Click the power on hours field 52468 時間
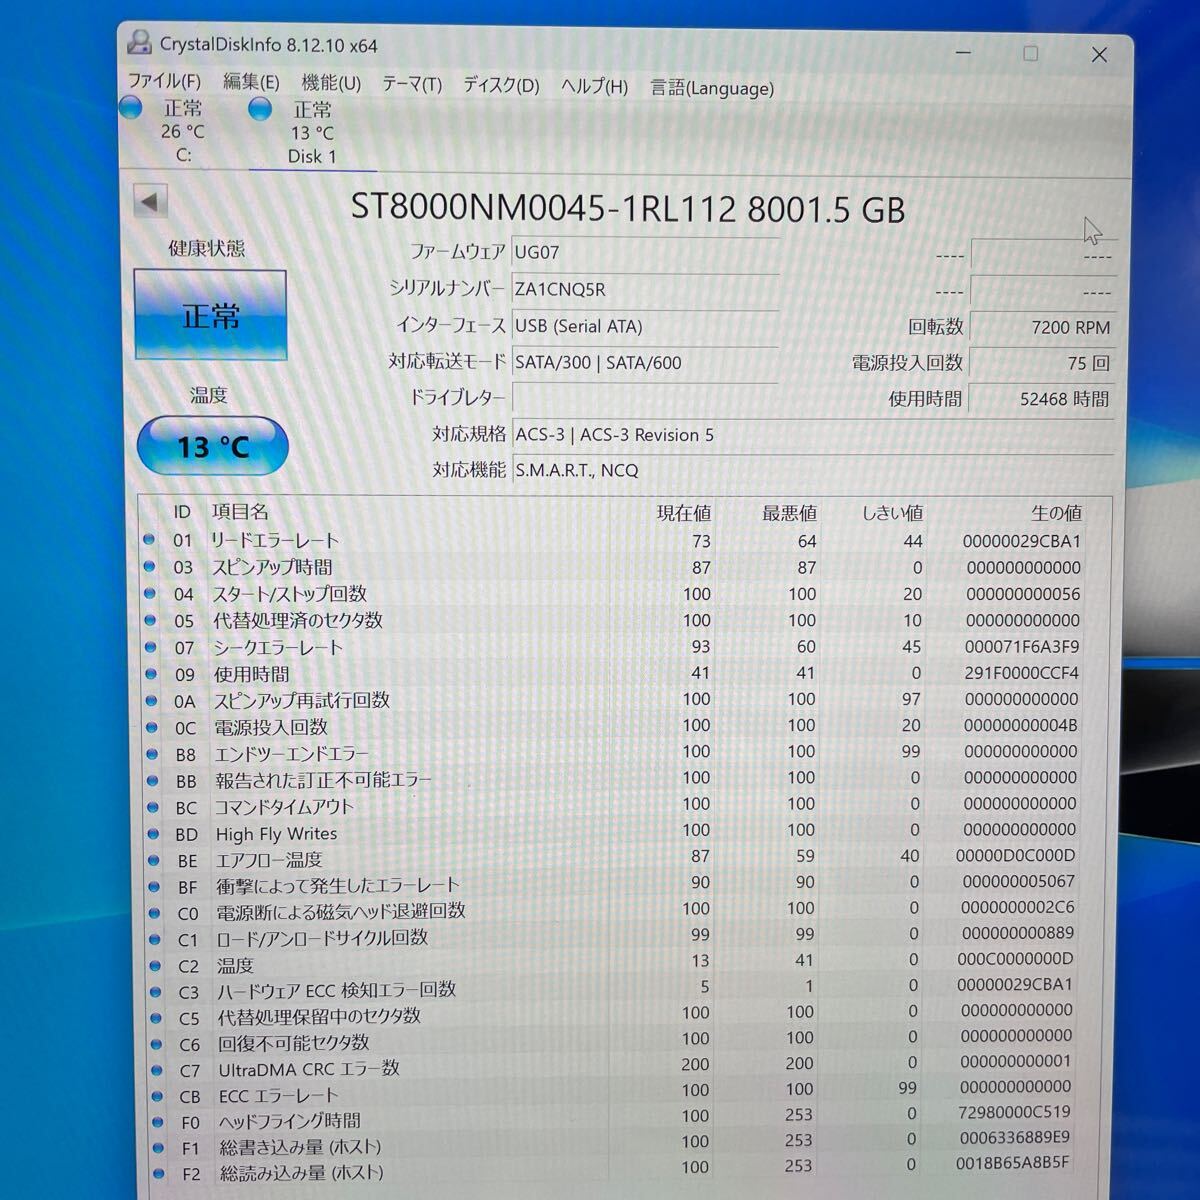Viewport: 1200px width, 1200px height. [1042, 399]
